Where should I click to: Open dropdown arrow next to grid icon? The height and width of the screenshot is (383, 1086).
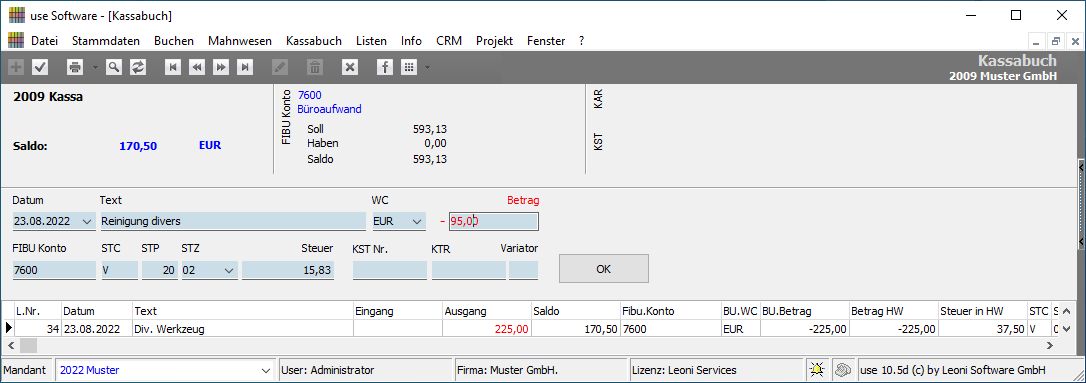point(427,67)
